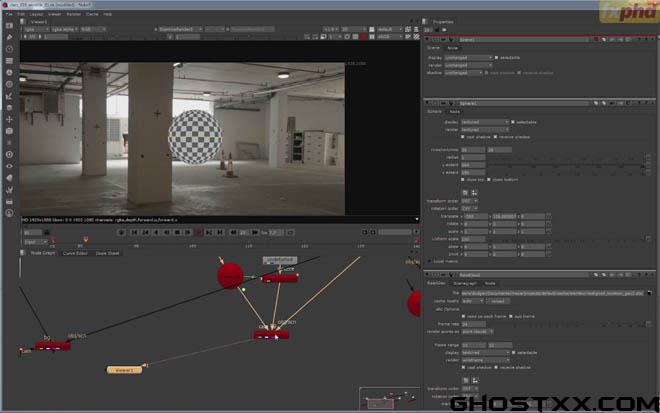Click reload button in ReadGeo panel
660x413 pixels.
498,301
